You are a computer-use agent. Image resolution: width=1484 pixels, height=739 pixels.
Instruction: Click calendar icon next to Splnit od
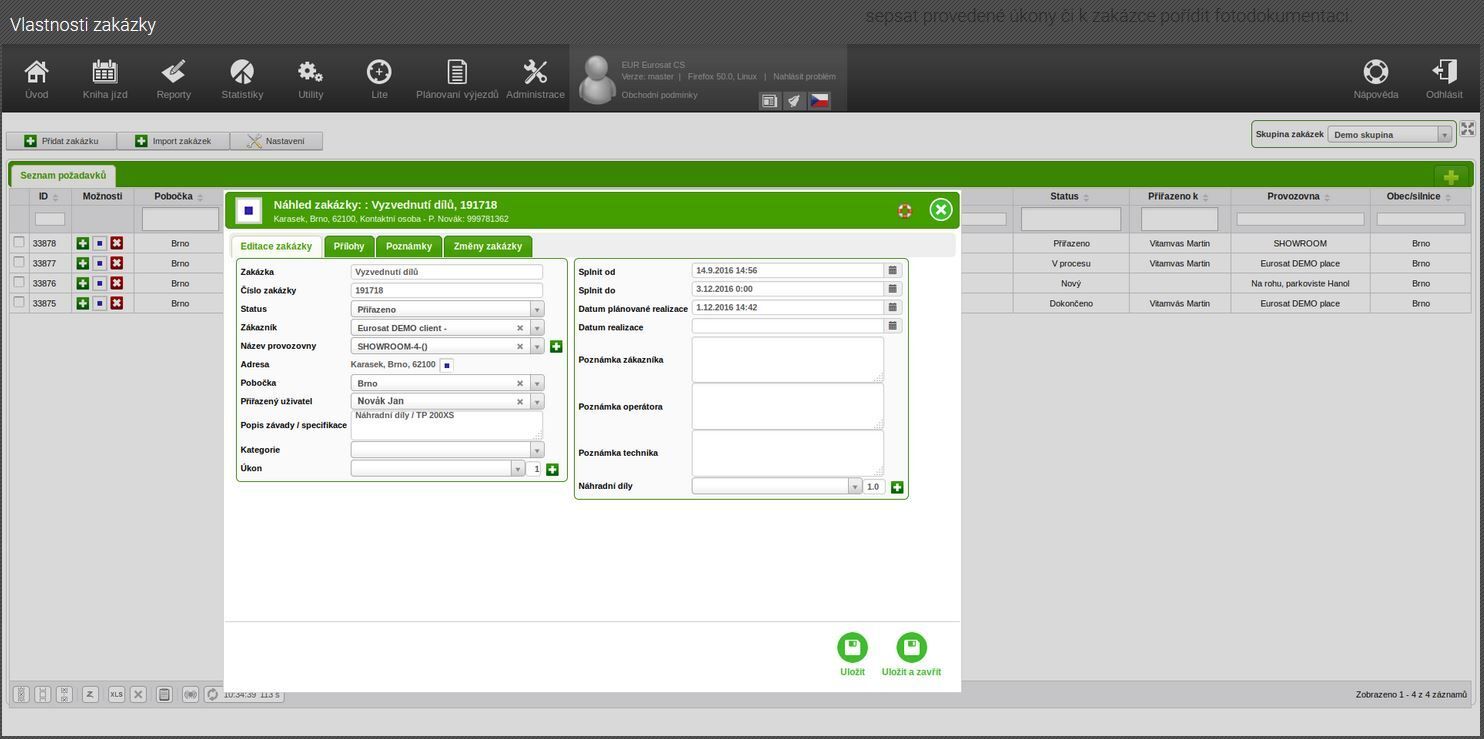[x=893, y=271]
